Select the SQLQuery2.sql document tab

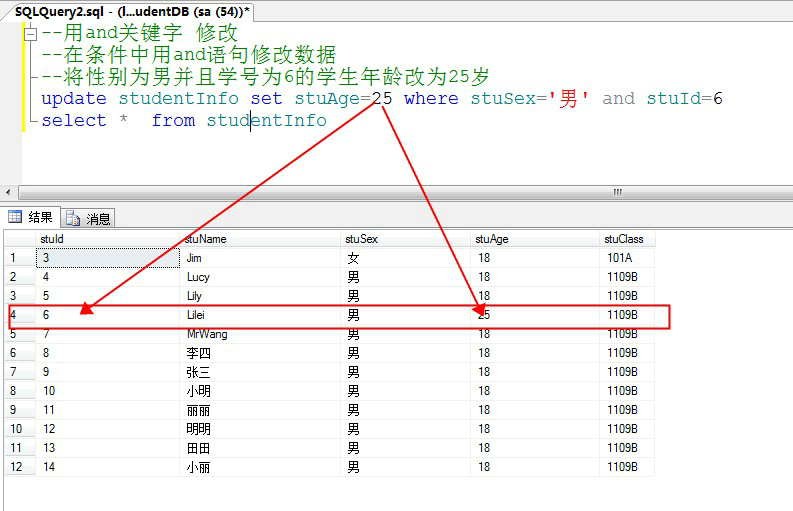131,12
